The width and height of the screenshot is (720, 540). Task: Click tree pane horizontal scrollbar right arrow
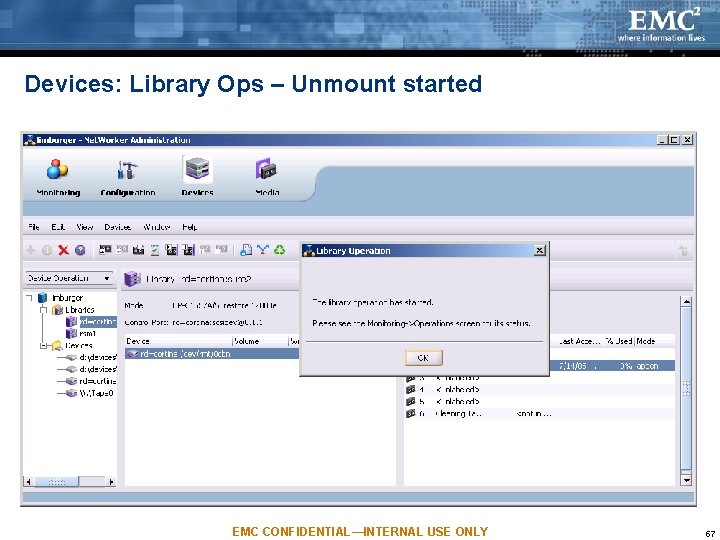(111, 482)
